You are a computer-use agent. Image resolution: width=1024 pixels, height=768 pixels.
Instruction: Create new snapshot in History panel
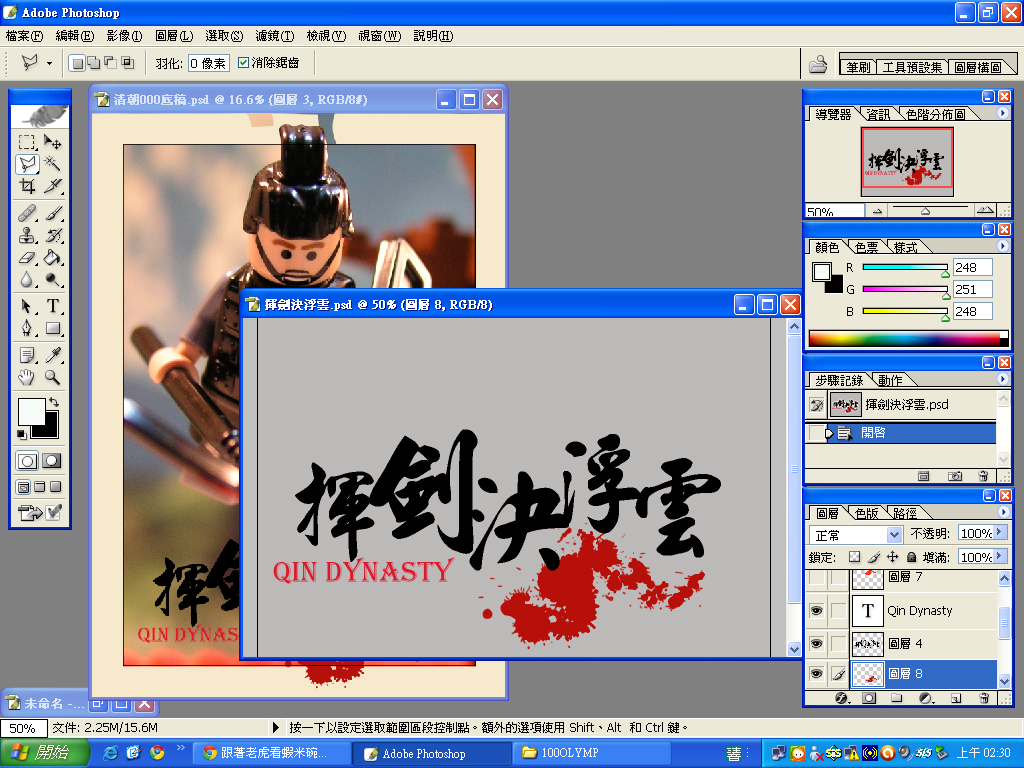click(955, 476)
